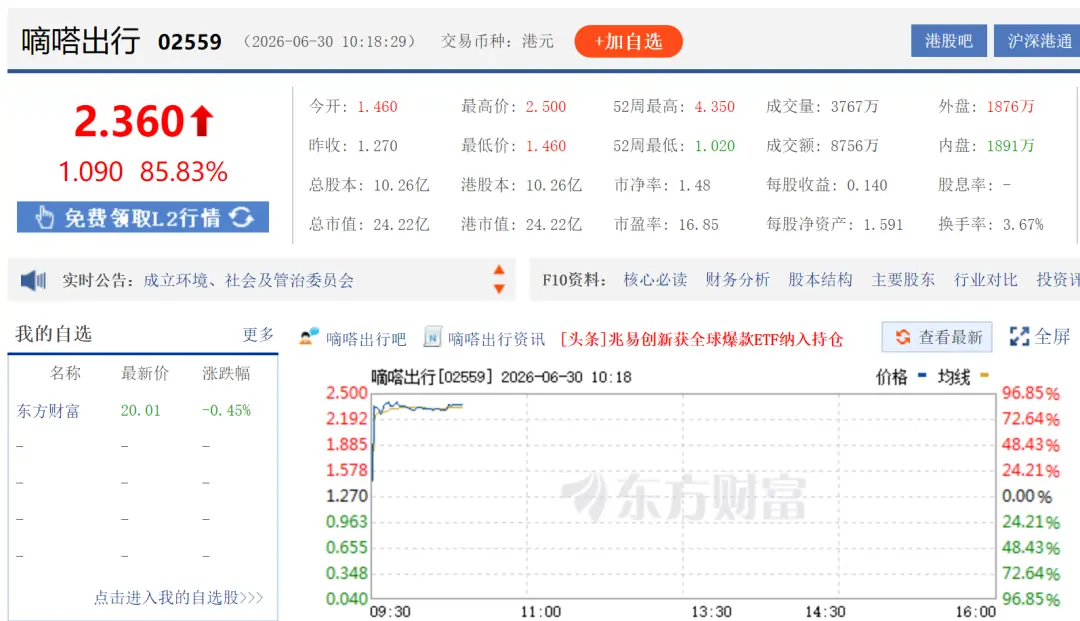Click 成交额 value 8756万
Image resolution: width=1080 pixels, height=621 pixels.
[x=855, y=146]
